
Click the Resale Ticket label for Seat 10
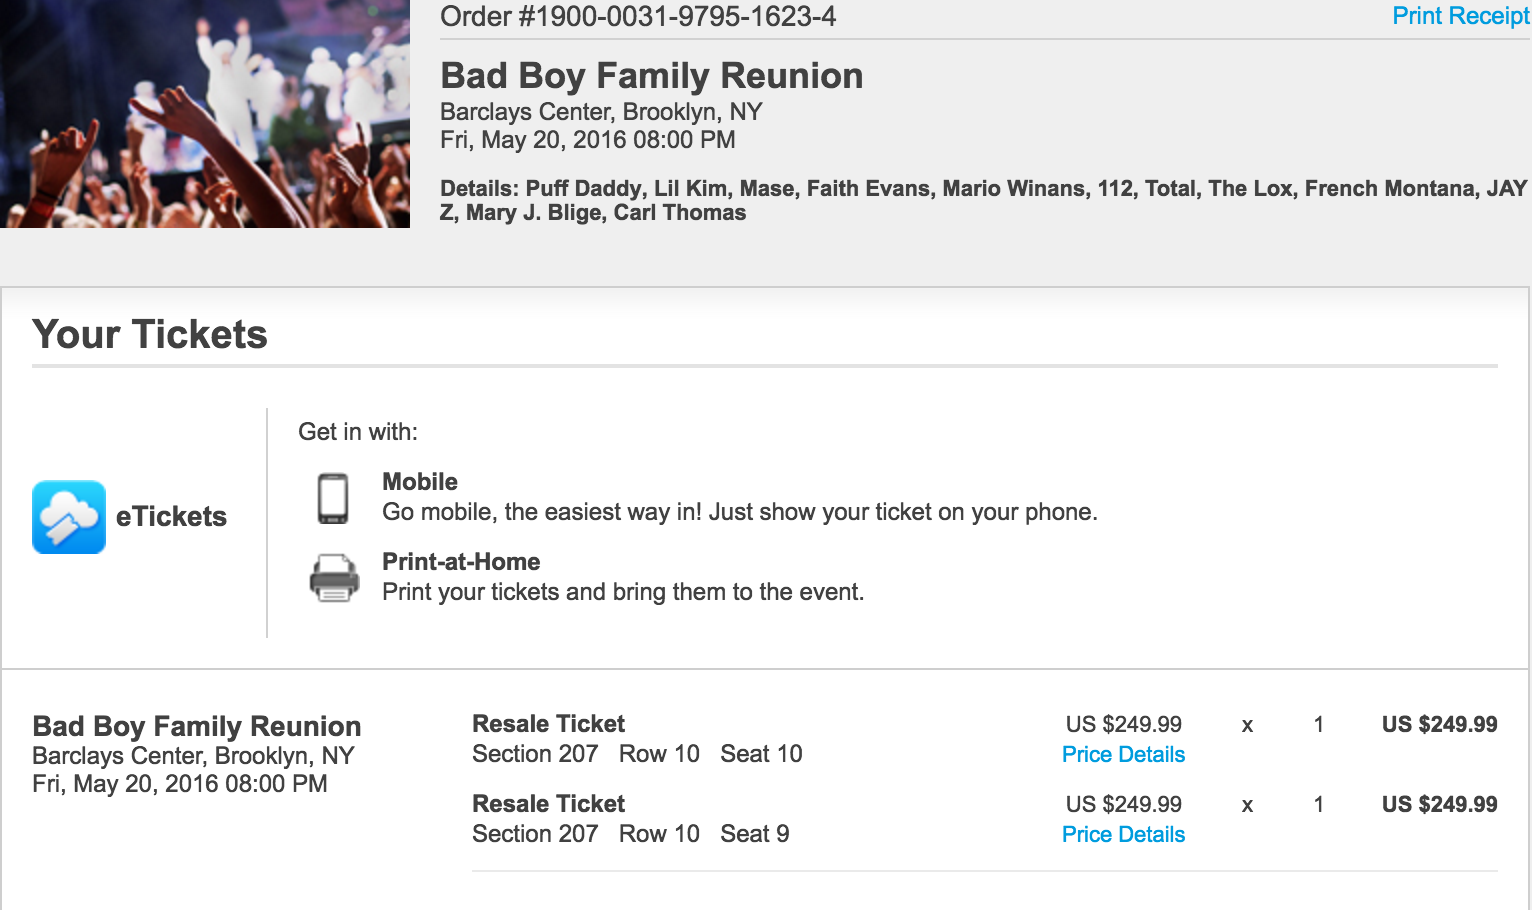pyautogui.click(x=548, y=724)
